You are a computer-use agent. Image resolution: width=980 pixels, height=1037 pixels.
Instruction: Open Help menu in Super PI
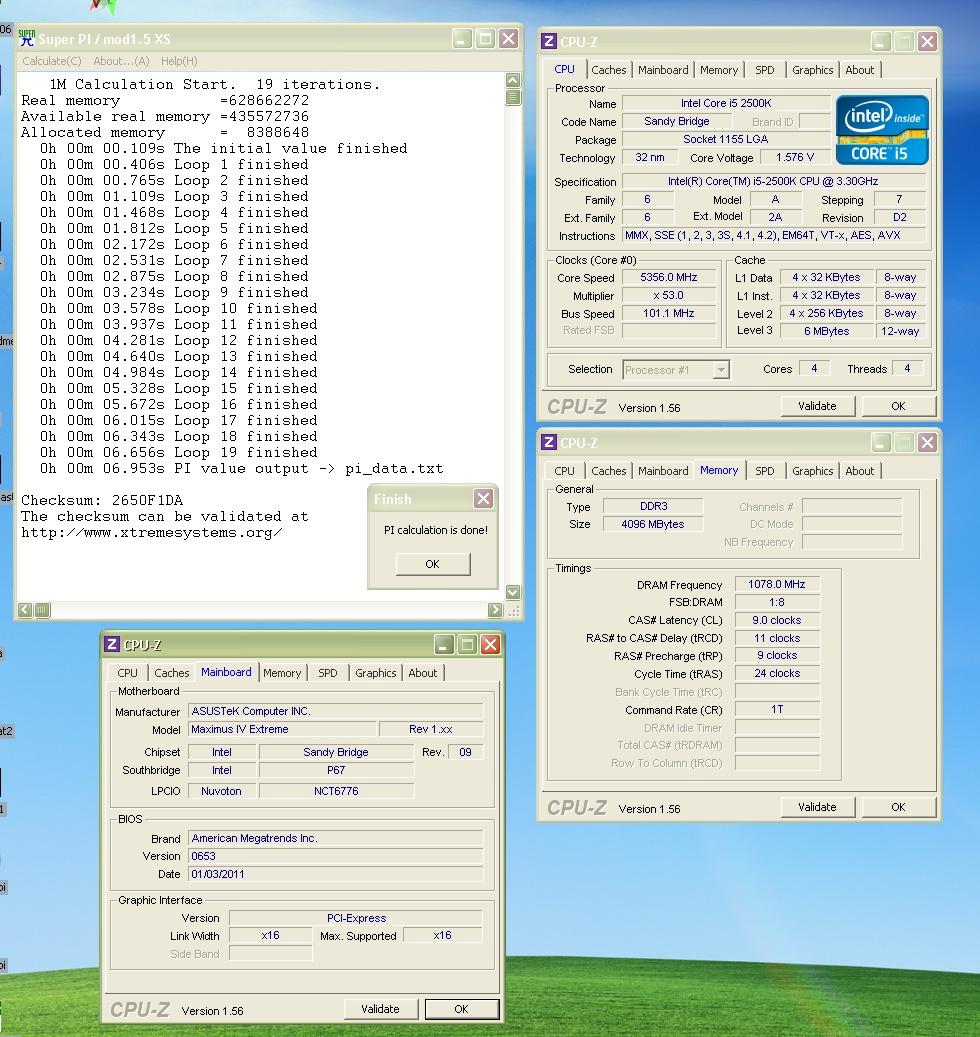pos(179,61)
